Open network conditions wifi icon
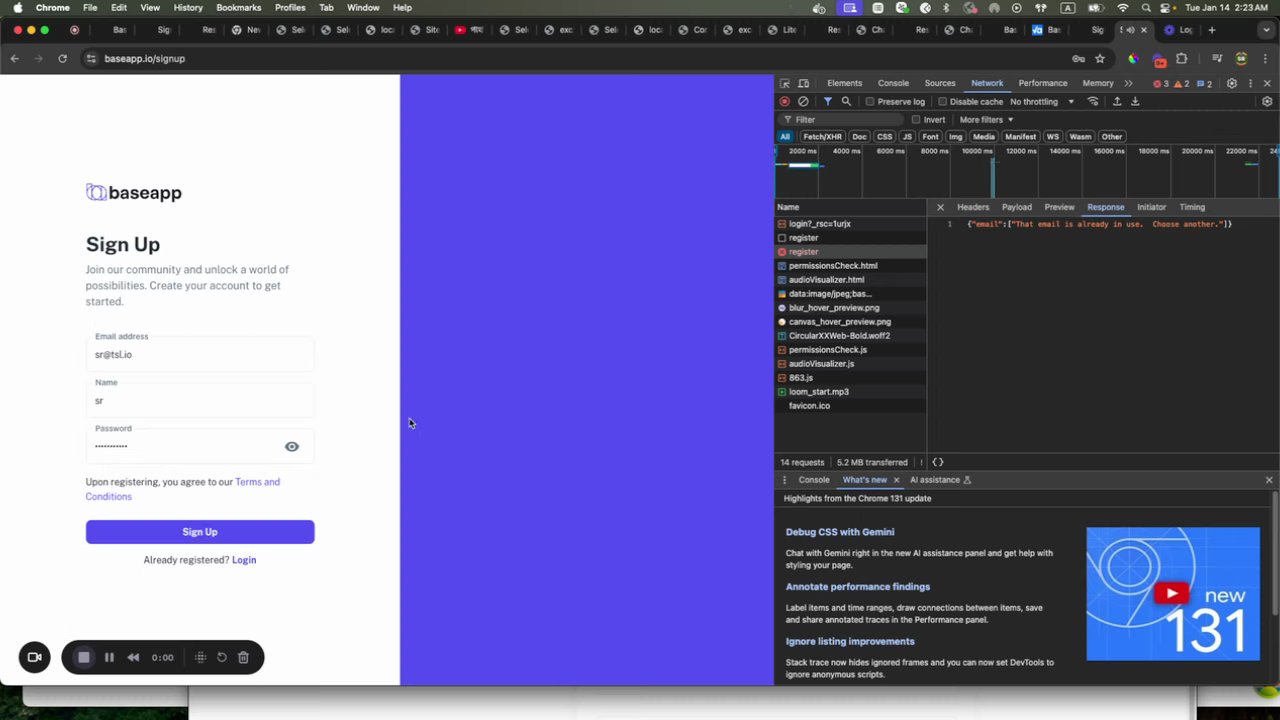 (1093, 101)
